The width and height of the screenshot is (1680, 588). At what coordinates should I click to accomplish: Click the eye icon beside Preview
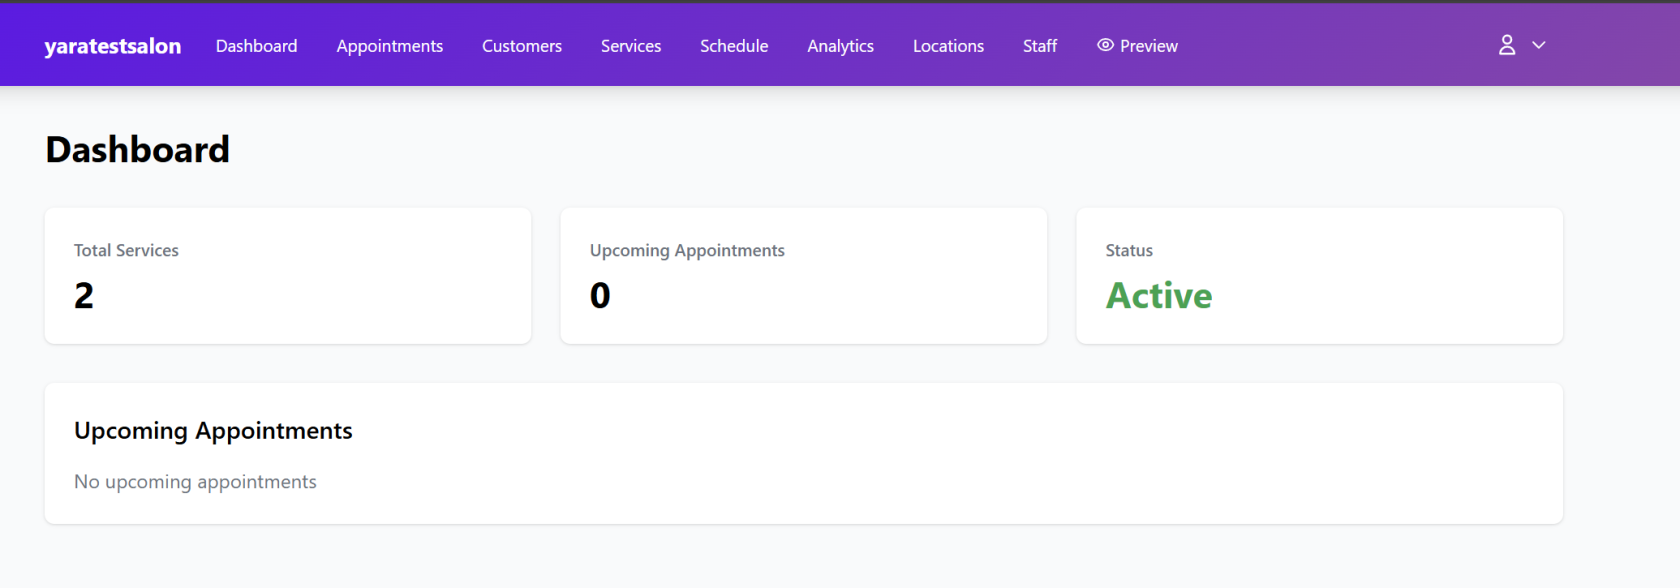point(1105,45)
